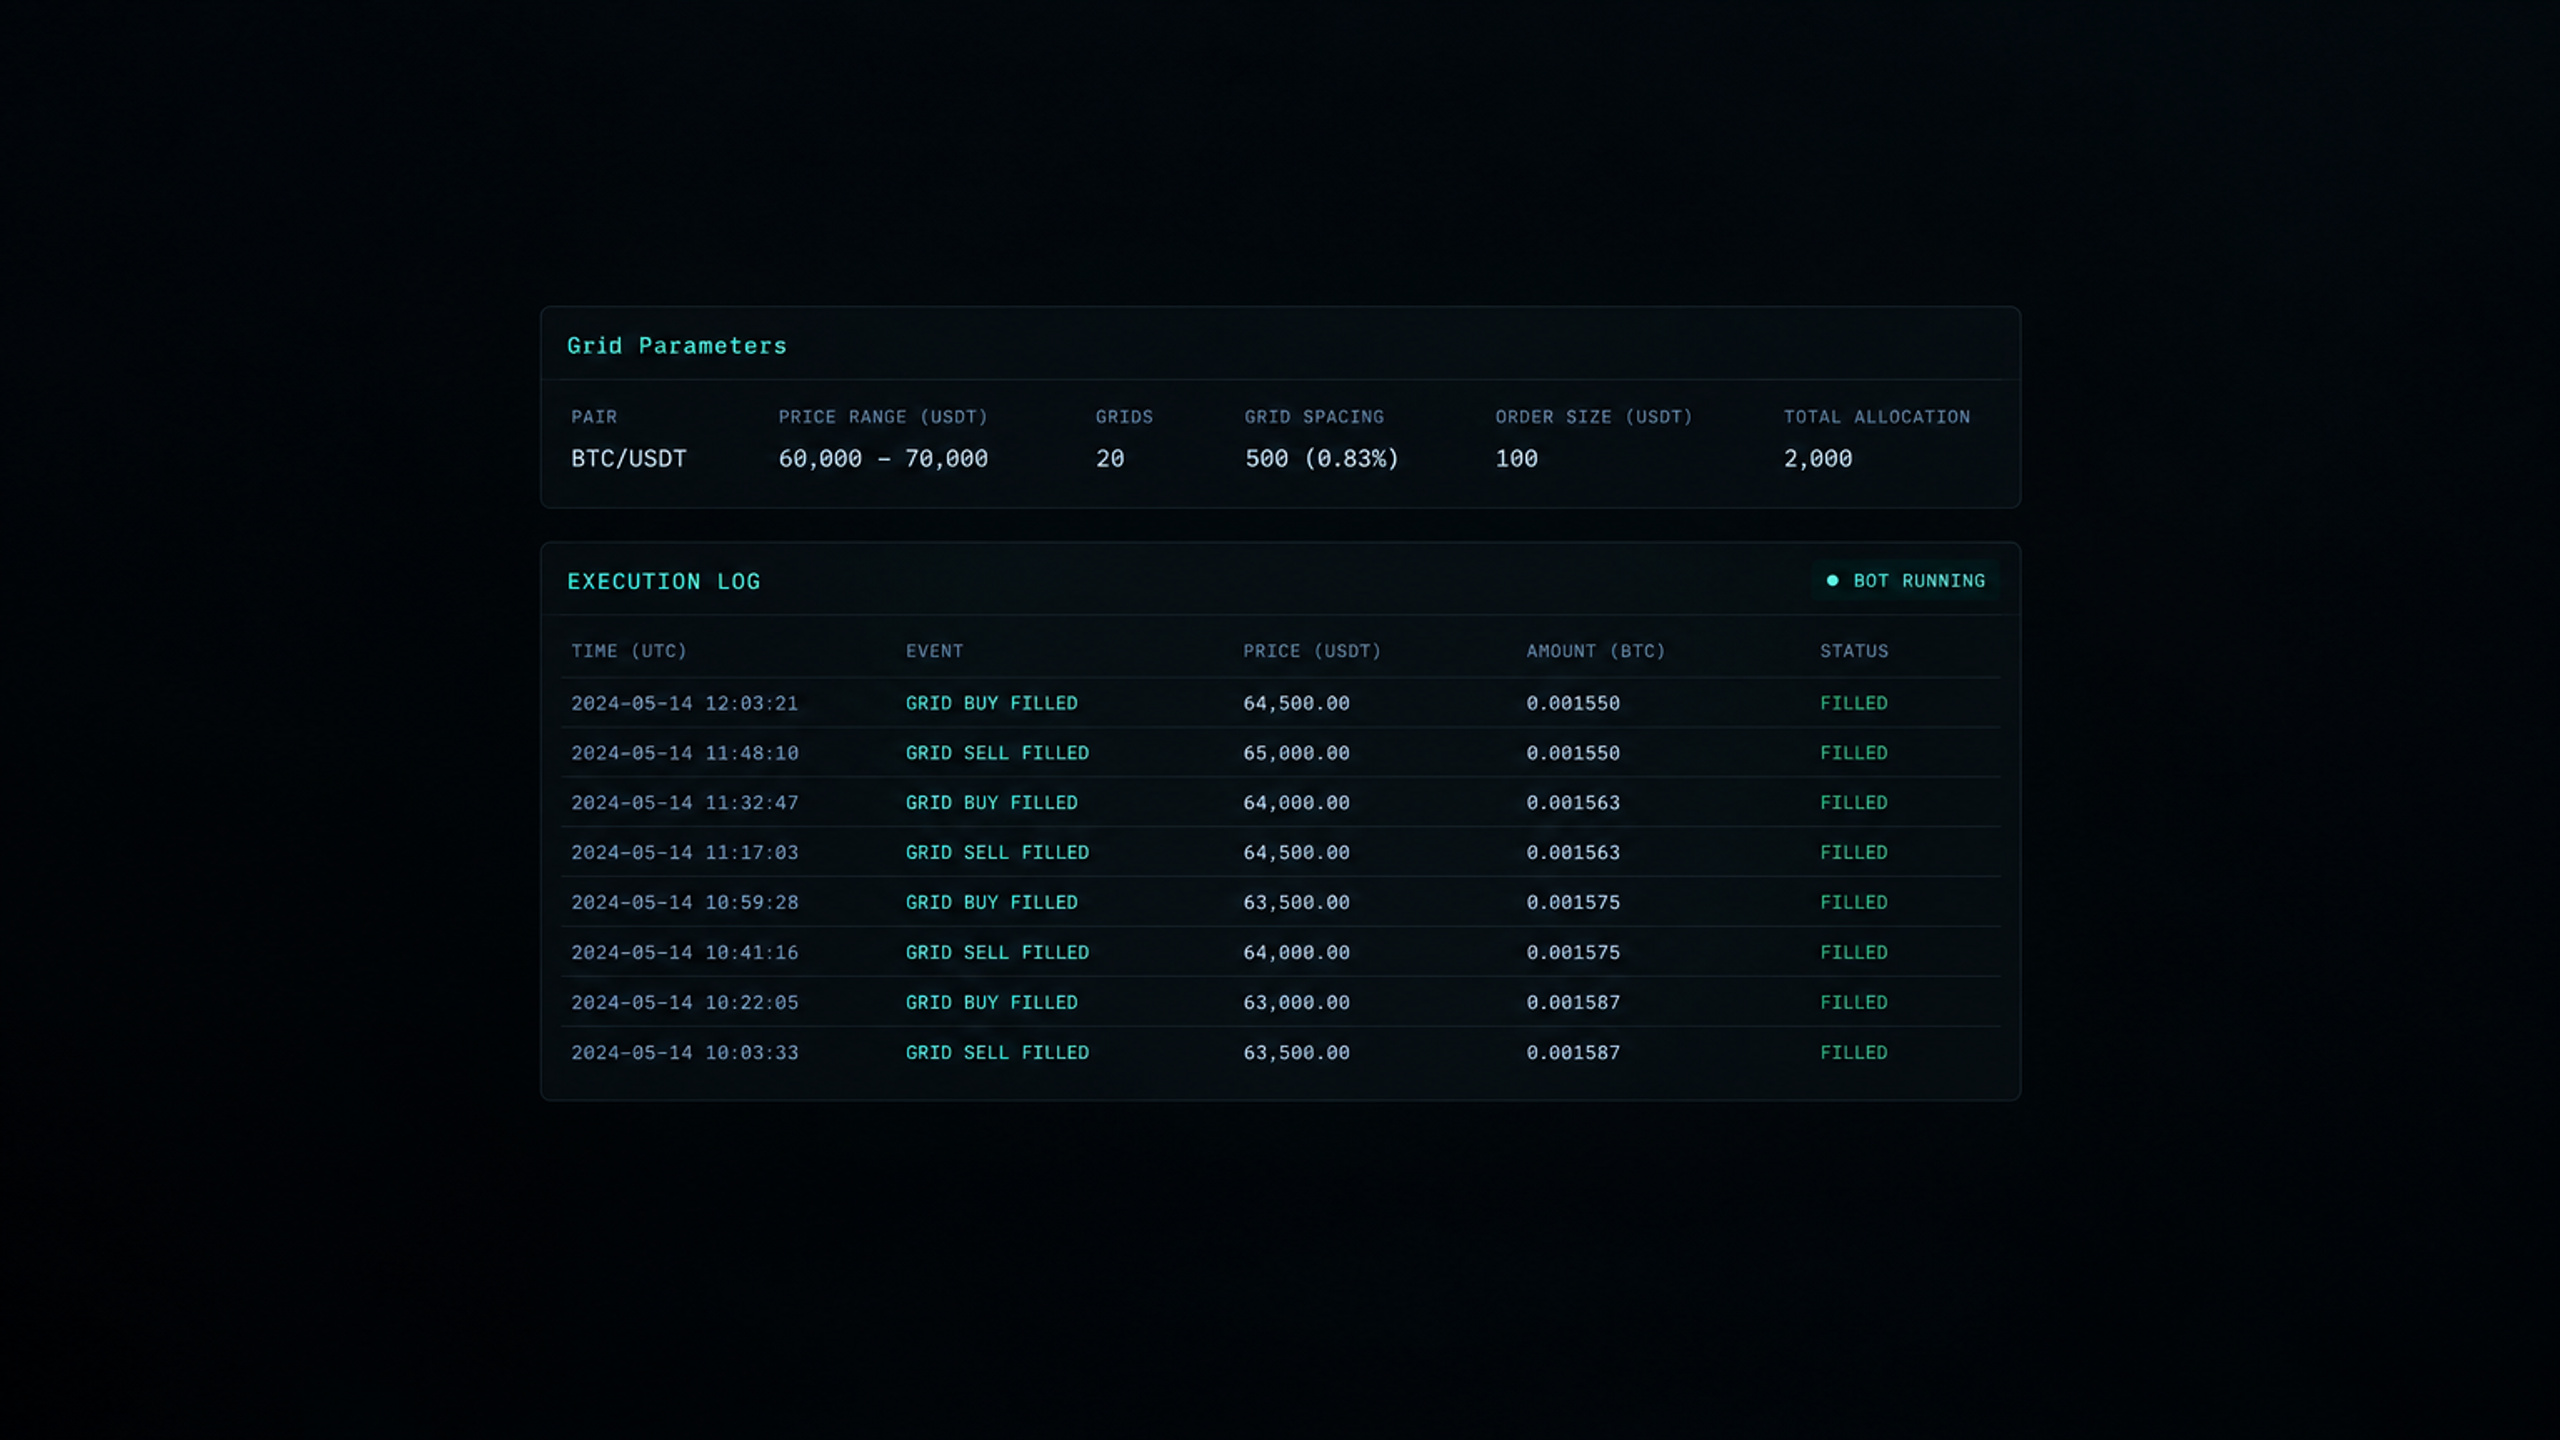The image size is (2560, 1440).
Task: Click the 10:03:33 timestamp in last row
Action: click(x=685, y=1053)
